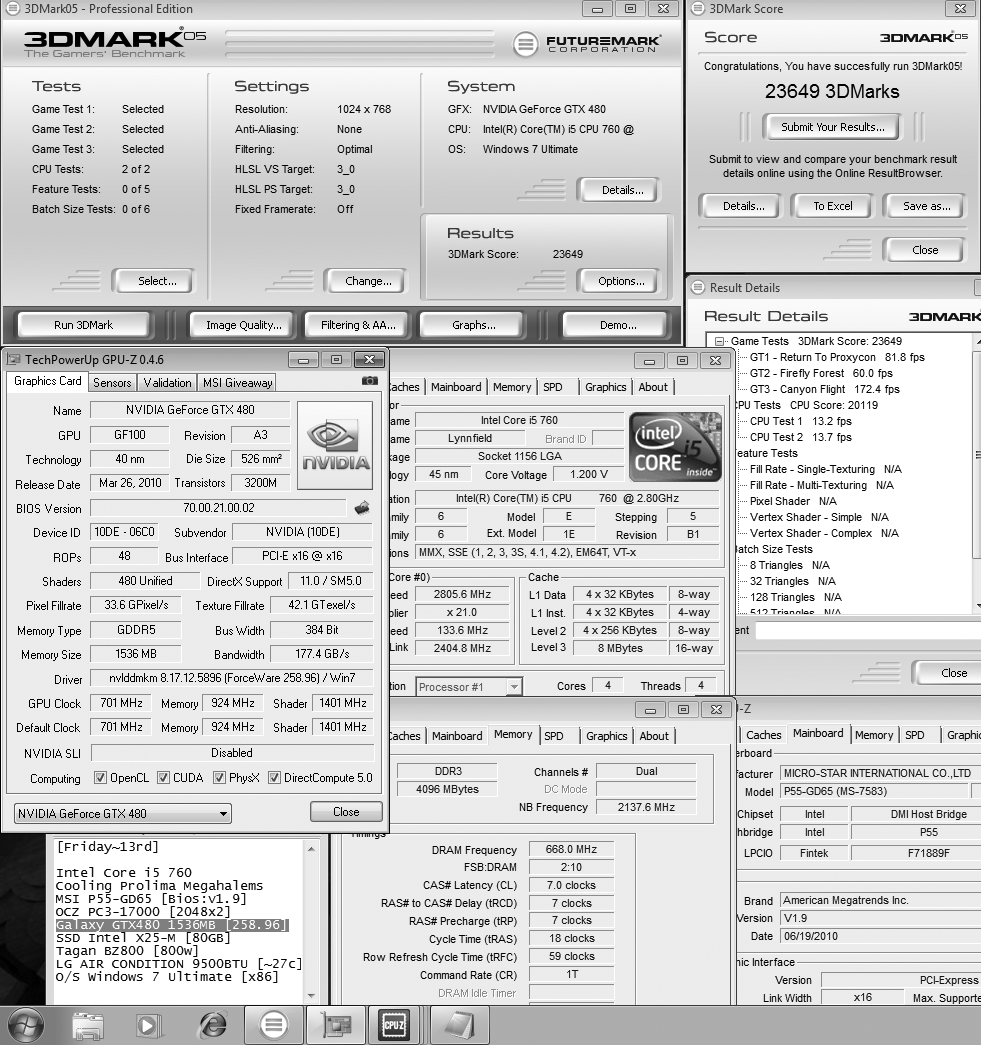The image size is (981, 1045).
Task: Click the BIOS save chip icon in GPU-Z
Action: (362, 509)
